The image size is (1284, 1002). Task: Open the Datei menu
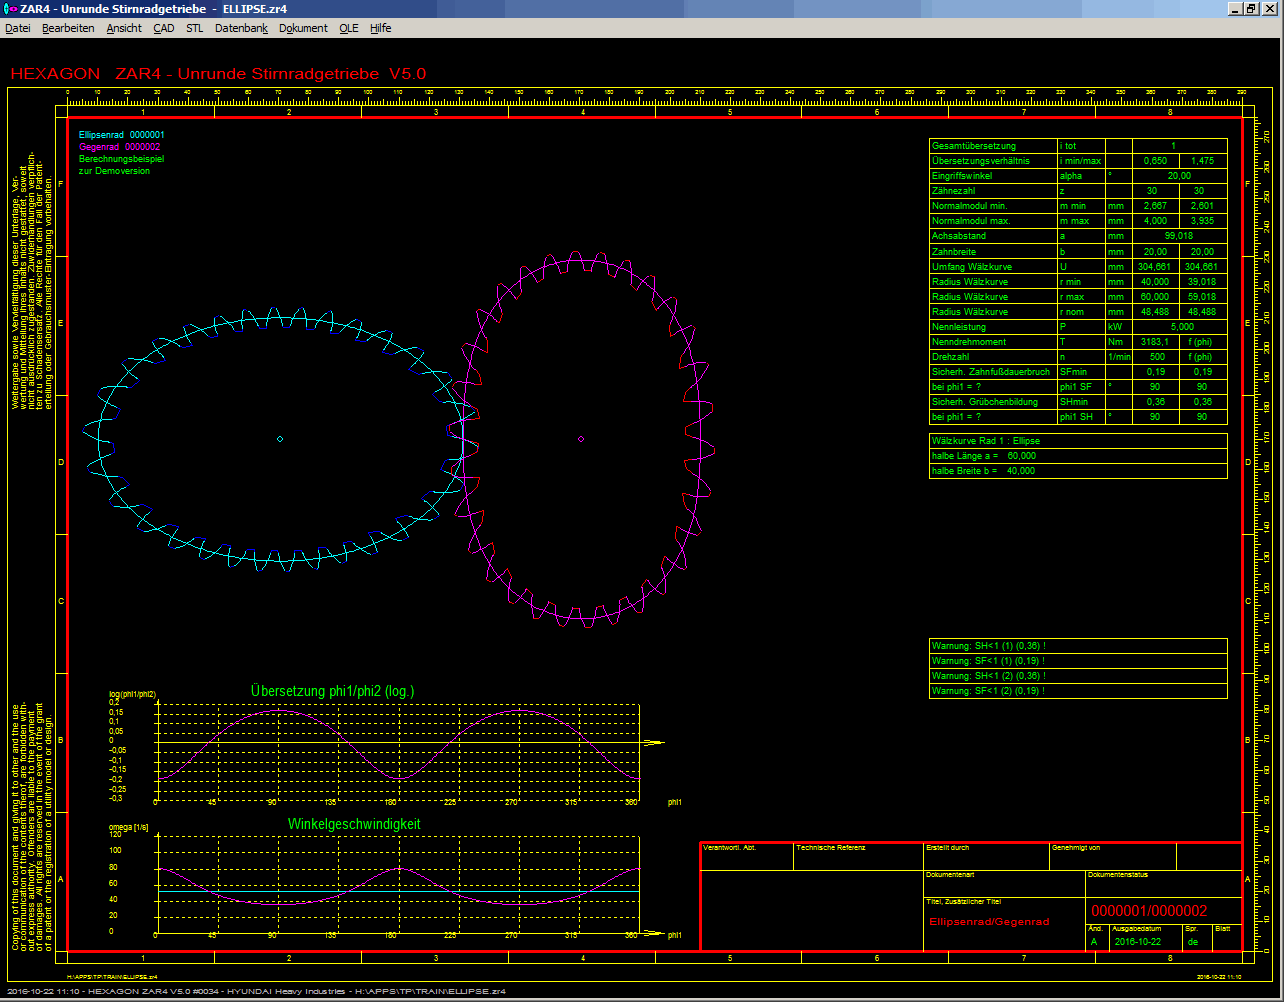18,28
